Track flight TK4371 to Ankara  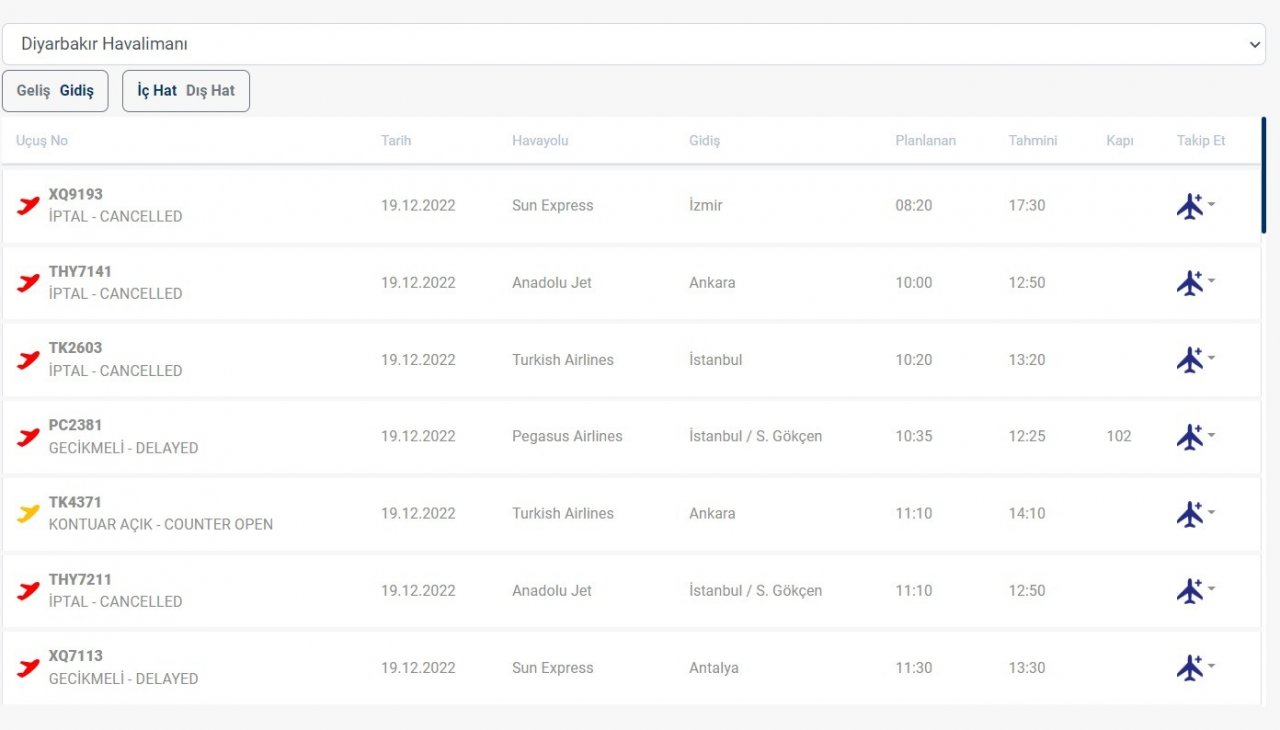click(1189, 514)
